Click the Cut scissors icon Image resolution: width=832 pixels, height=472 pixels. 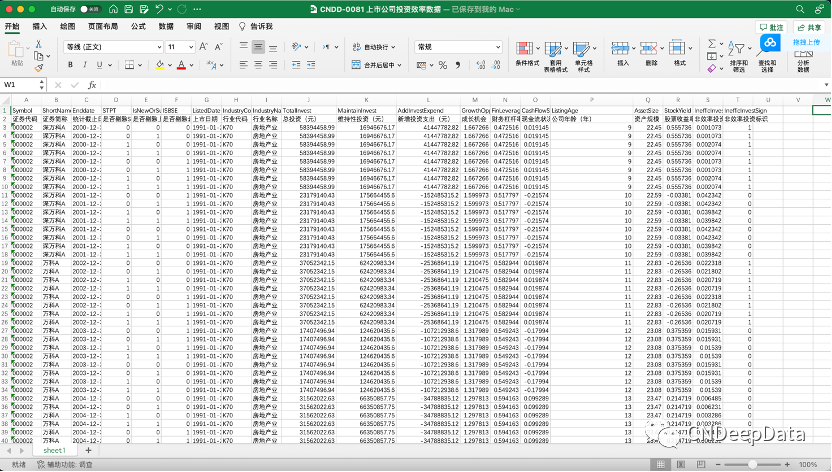38,44
